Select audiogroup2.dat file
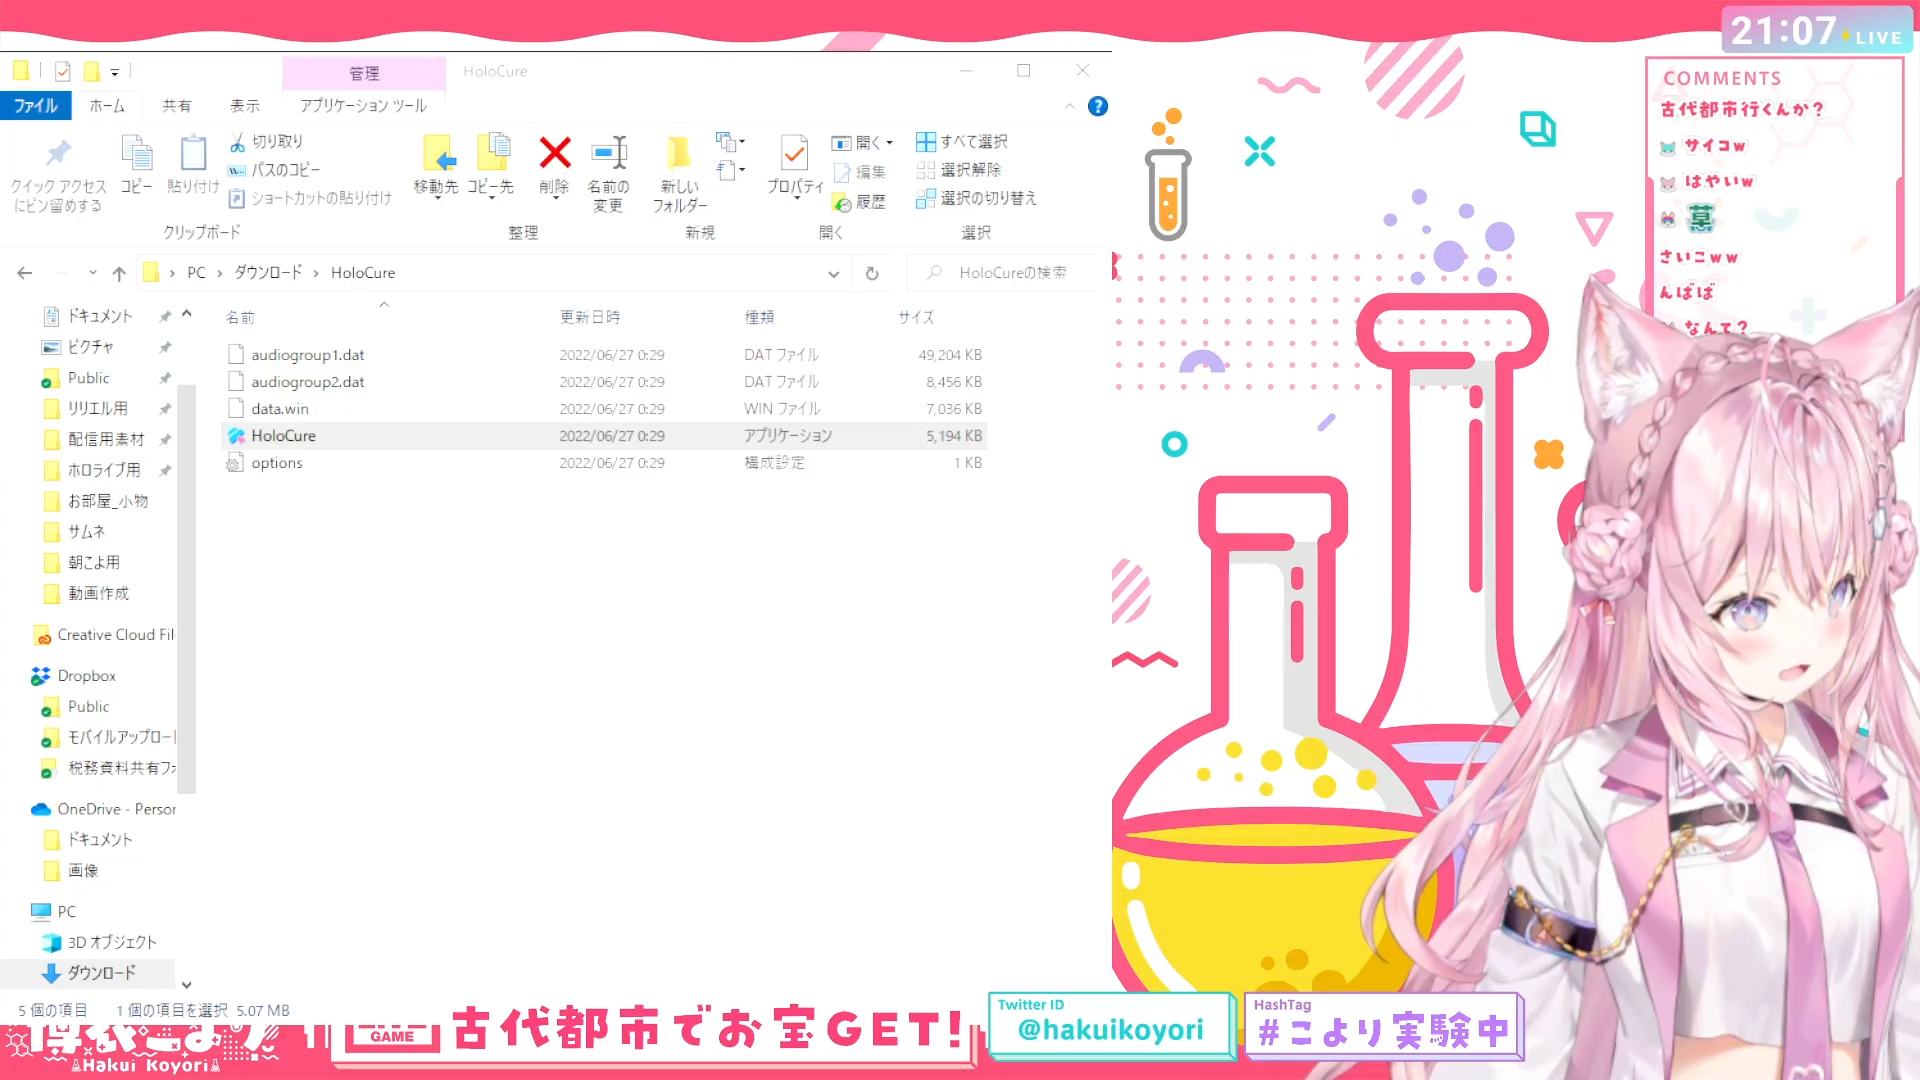Screen dimensions: 1920x1080 pos(604,382)
